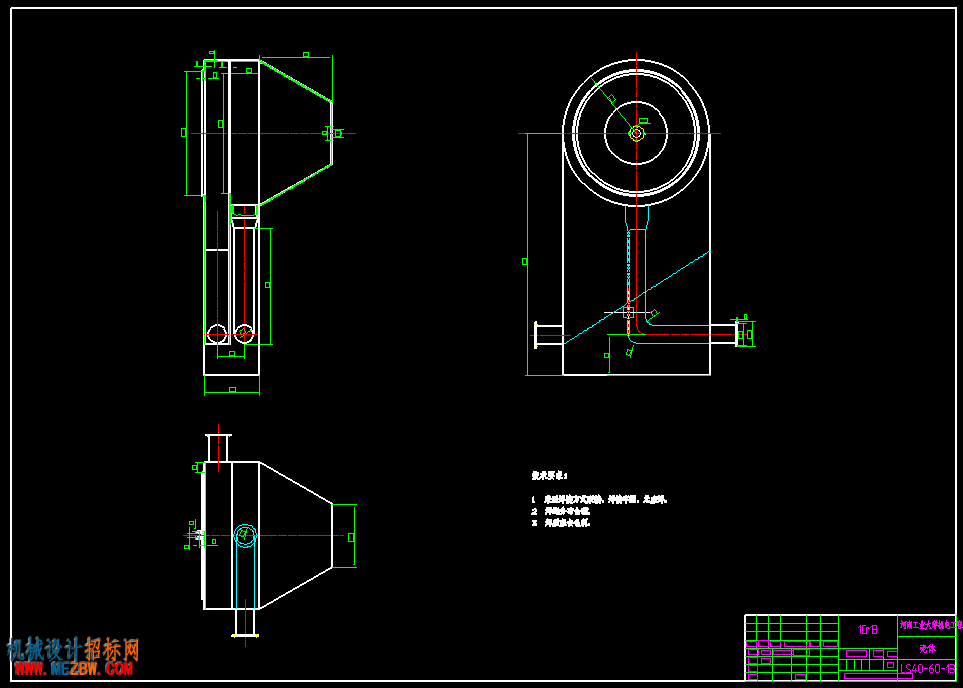Click the 1Cr18 material label
This screenshot has width=963, height=688.
[x=868, y=629]
